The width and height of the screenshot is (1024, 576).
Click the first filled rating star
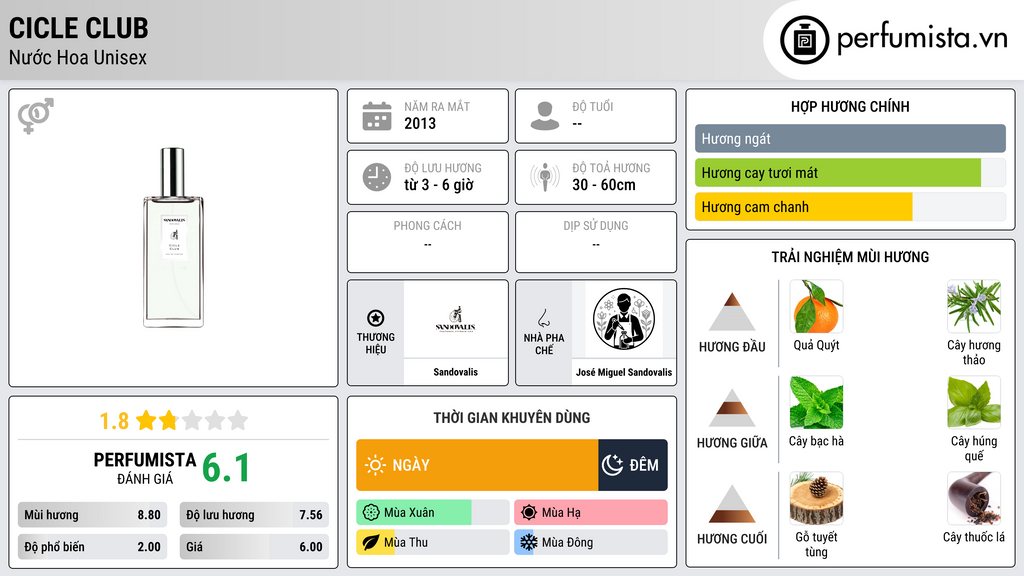pyautogui.click(x=146, y=420)
